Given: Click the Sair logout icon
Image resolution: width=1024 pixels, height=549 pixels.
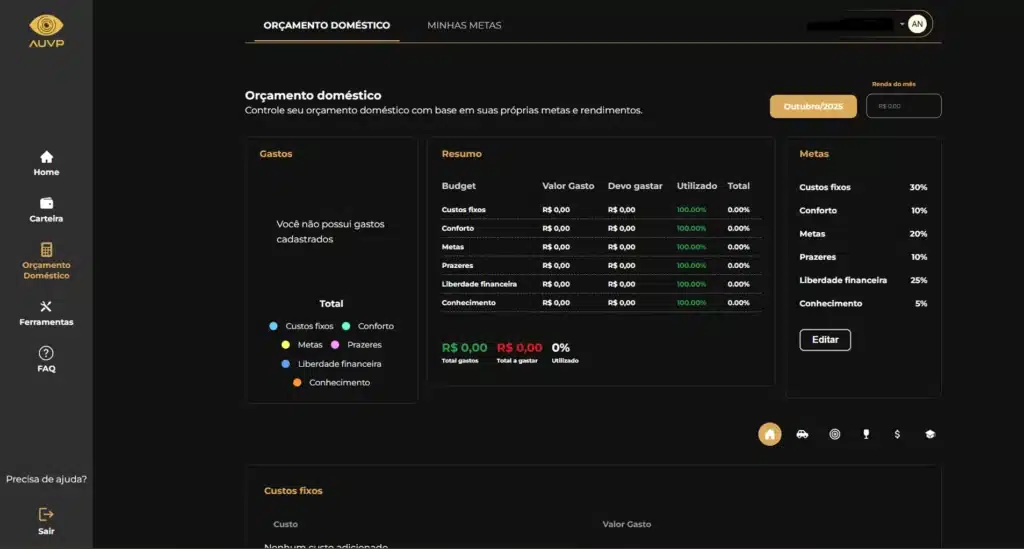Looking at the screenshot, I should point(46,514).
